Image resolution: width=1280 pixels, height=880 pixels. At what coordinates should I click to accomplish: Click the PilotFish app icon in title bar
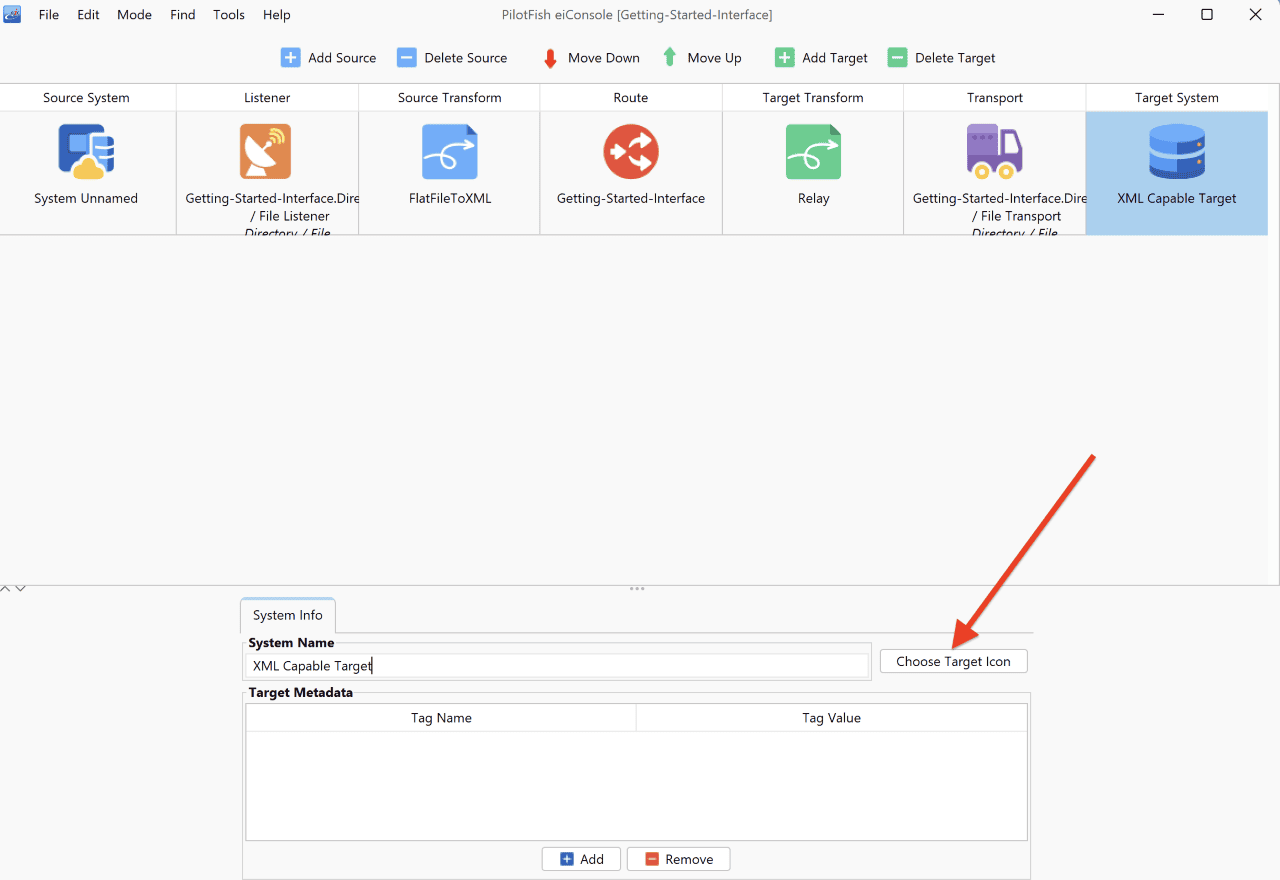(12, 14)
